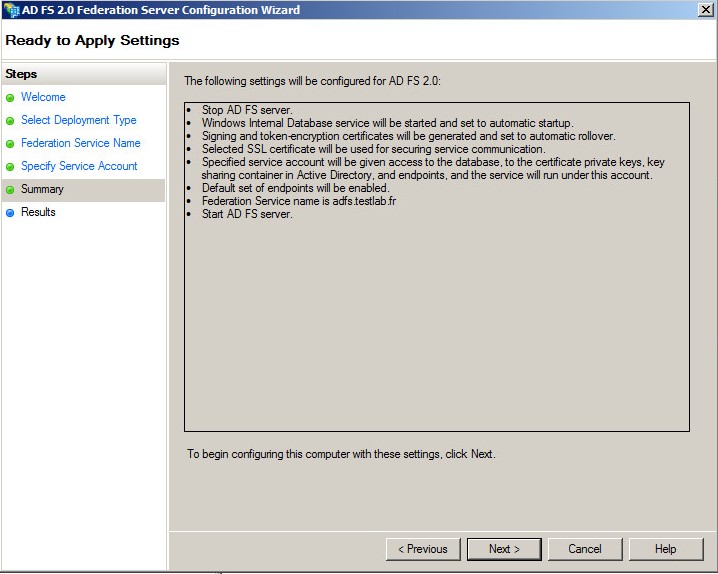Select the Summary step

[x=42, y=189]
